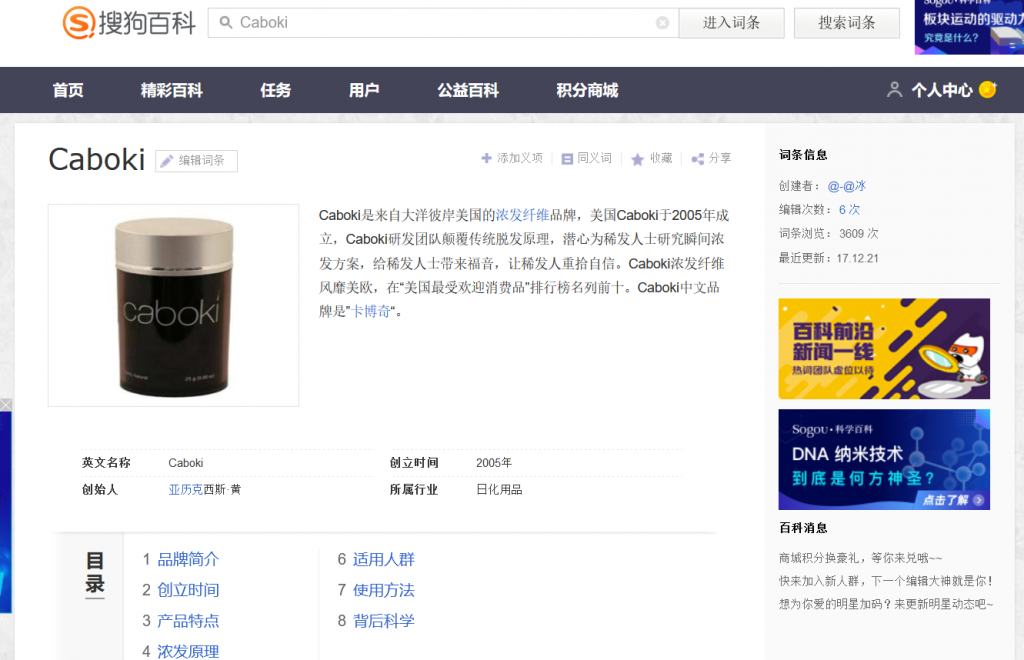Jump to section 6 适用人群
This screenshot has width=1024, height=660.
pos(383,559)
